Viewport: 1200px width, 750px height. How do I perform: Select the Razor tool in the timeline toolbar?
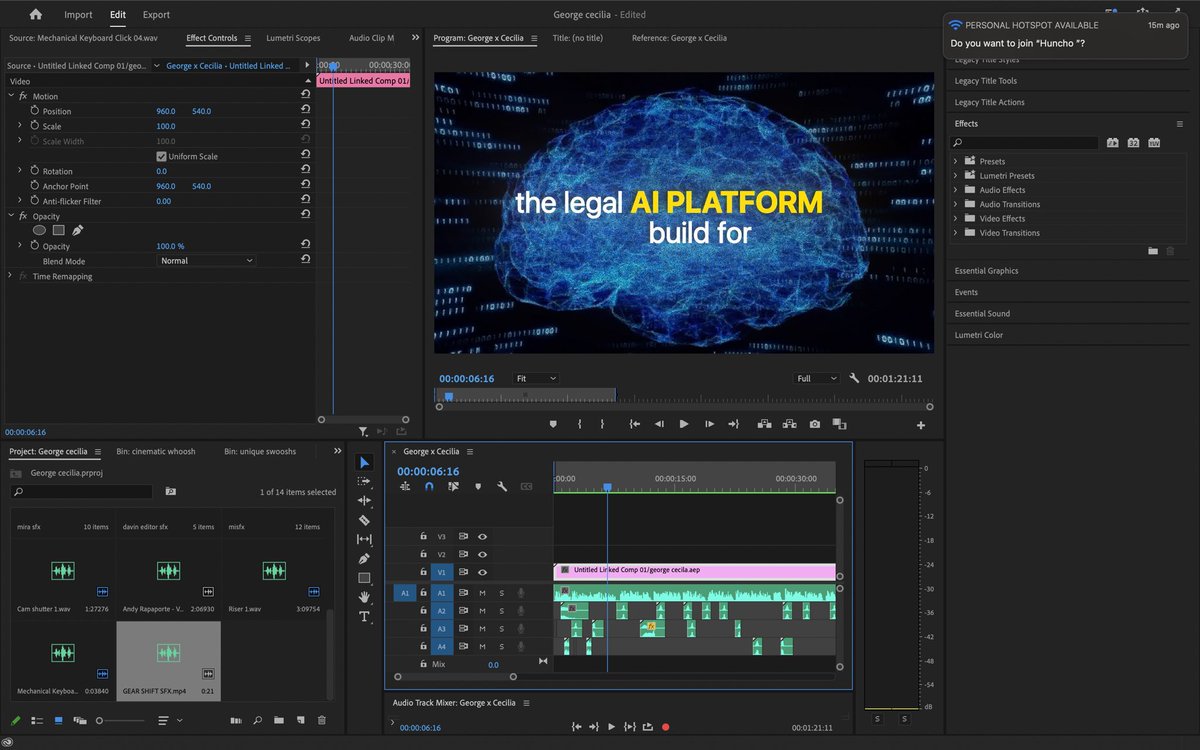[365, 520]
